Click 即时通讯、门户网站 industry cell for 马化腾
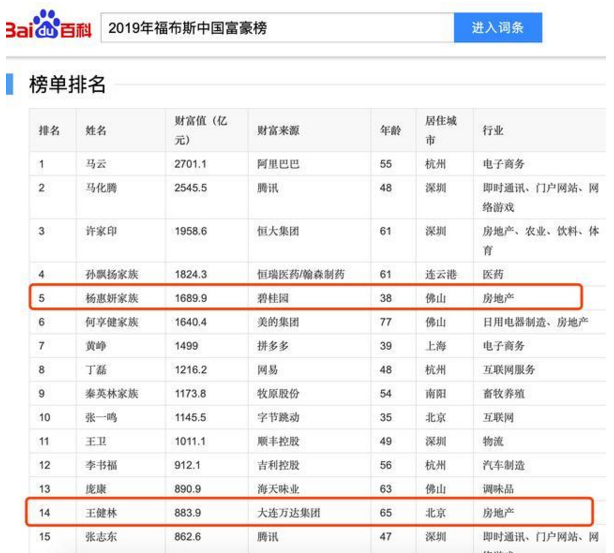 coord(541,197)
